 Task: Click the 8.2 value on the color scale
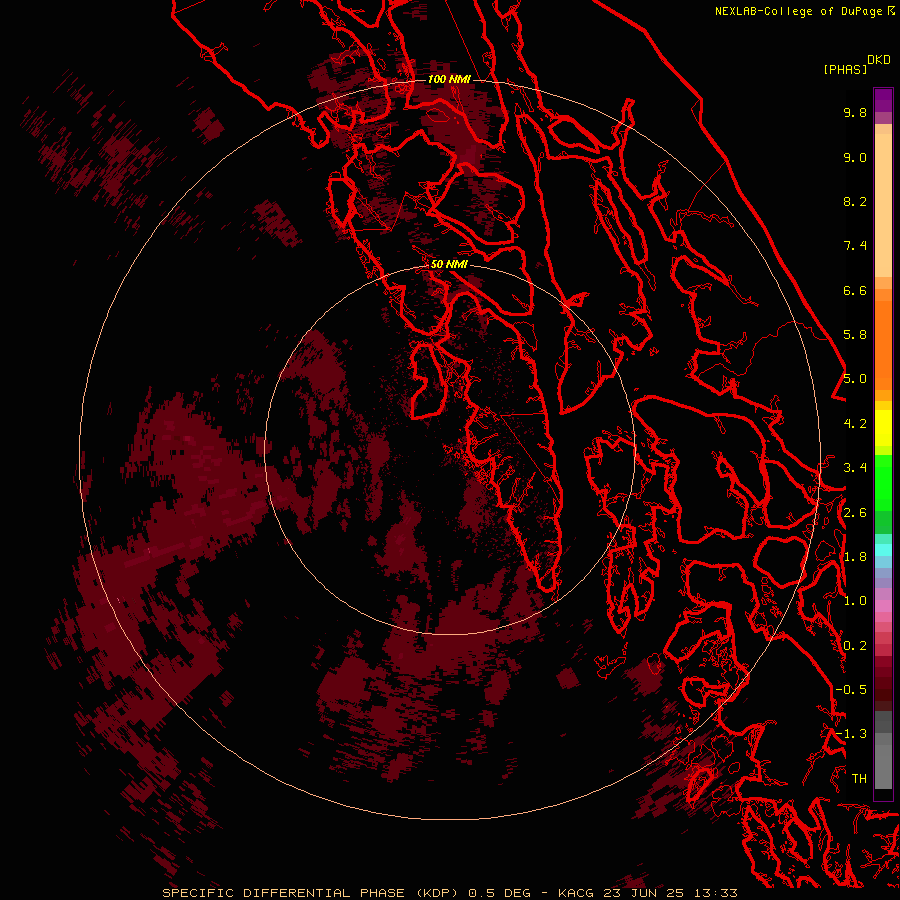point(855,201)
